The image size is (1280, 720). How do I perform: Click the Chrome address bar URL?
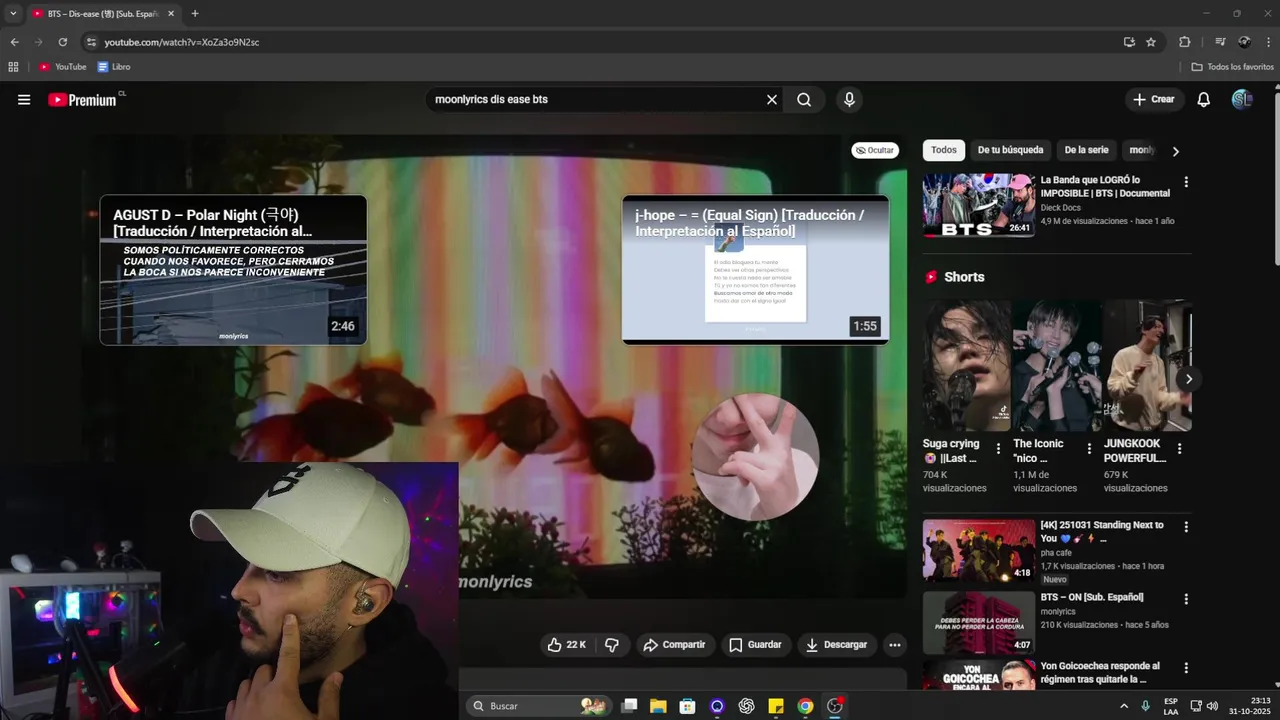[182, 42]
